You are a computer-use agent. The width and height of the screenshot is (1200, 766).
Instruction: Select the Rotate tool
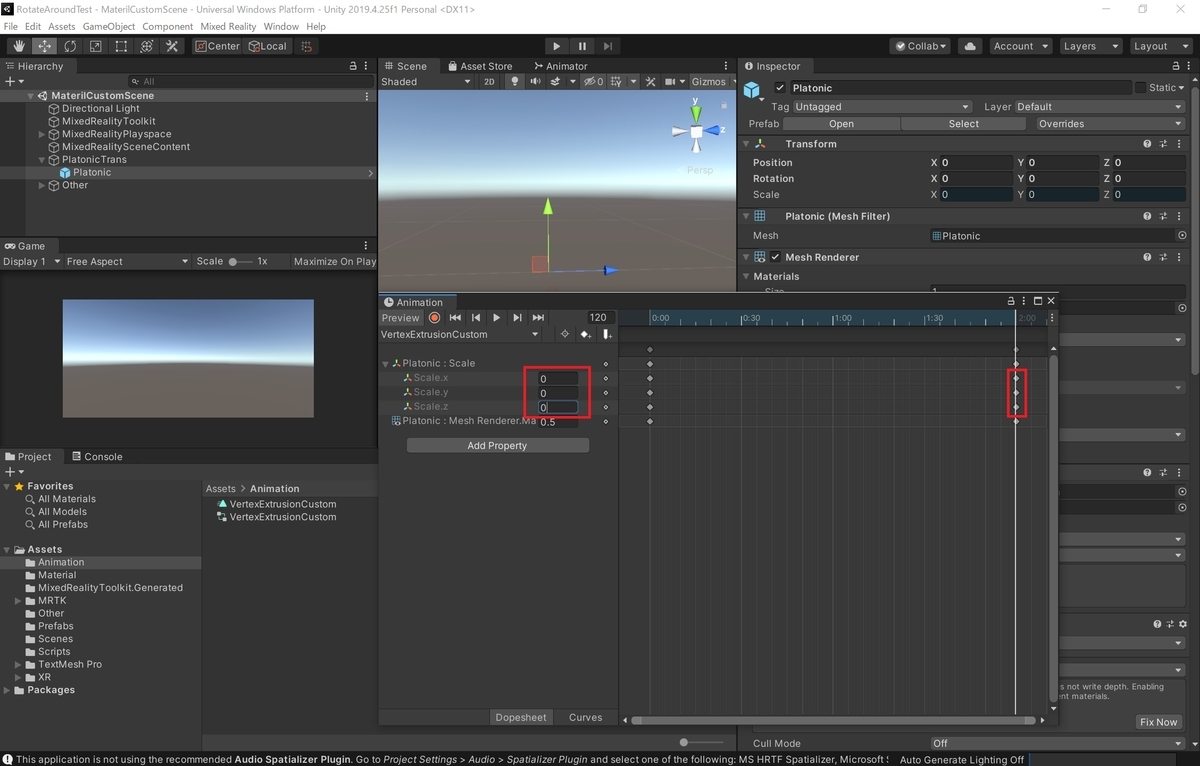(x=70, y=46)
